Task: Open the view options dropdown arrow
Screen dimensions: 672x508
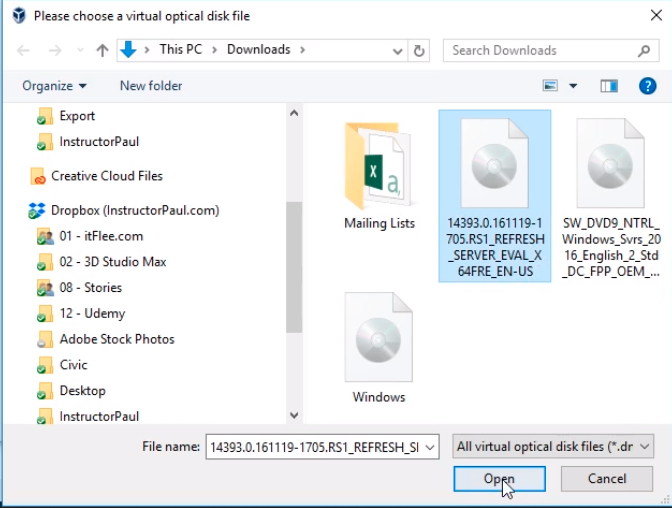Action: click(x=573, y=86)
